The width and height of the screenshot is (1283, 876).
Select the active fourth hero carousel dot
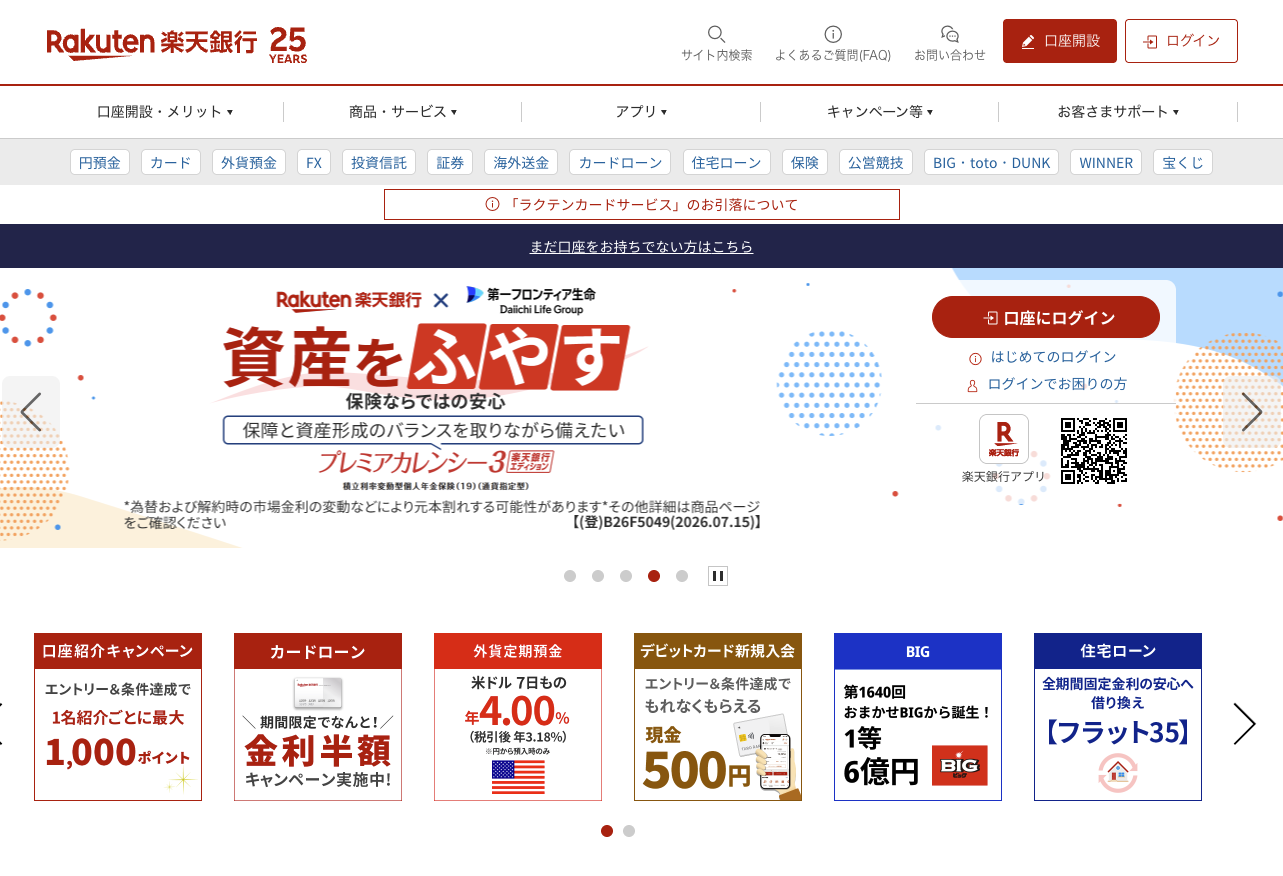(654, 576)
